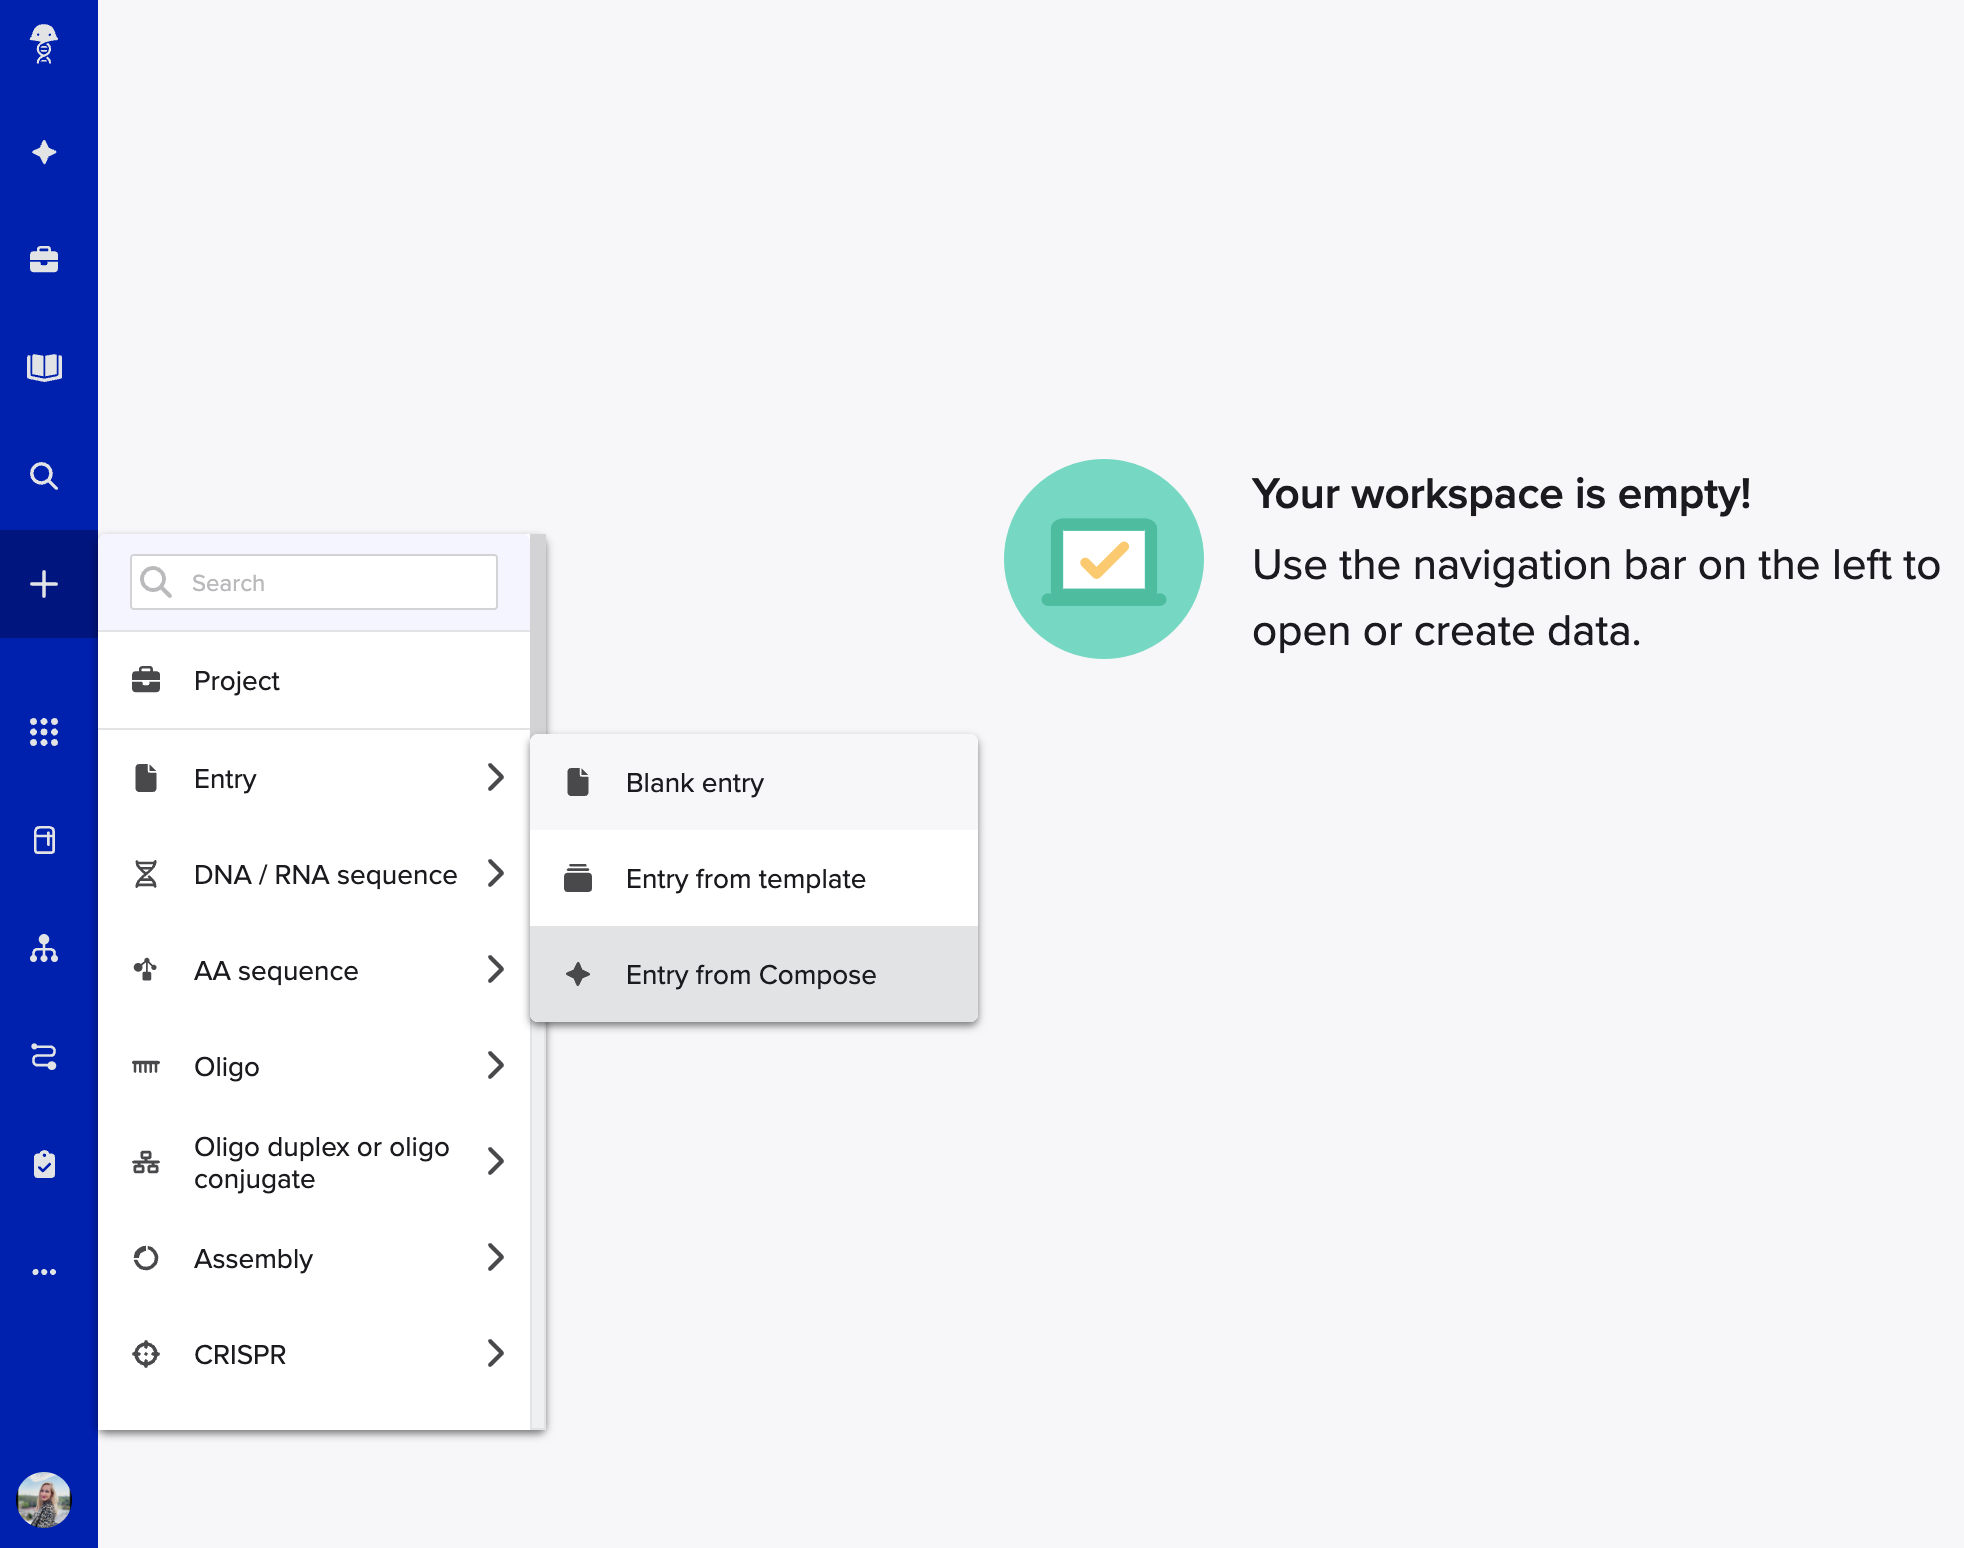1964x1548 pixels.
Task: Open the nine-dot grid applications icon
Action: (x=44, y=732)
